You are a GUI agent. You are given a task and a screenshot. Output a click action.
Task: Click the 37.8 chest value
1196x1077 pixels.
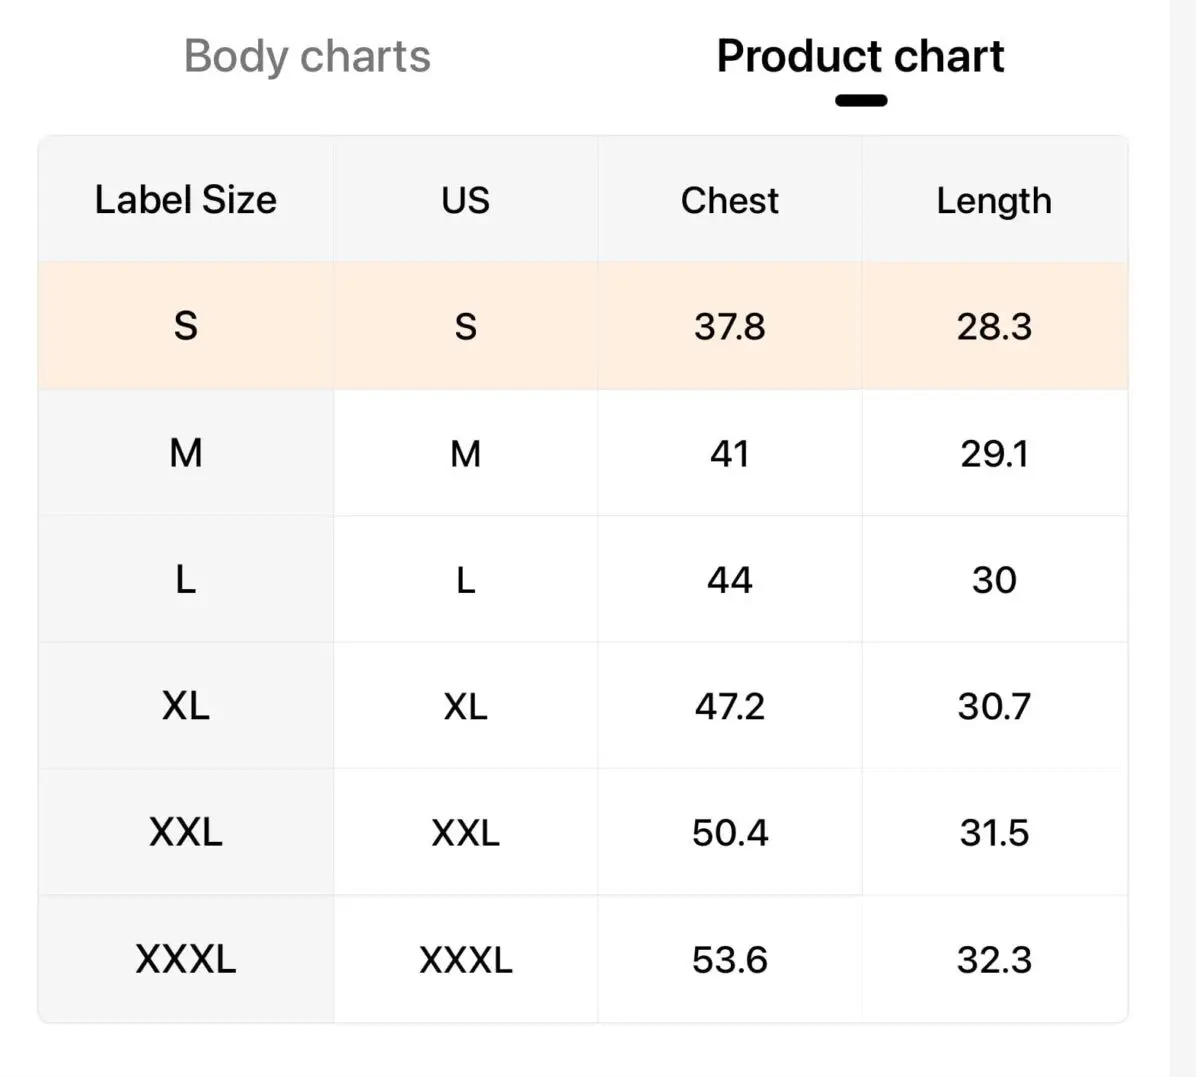[730, 326]
